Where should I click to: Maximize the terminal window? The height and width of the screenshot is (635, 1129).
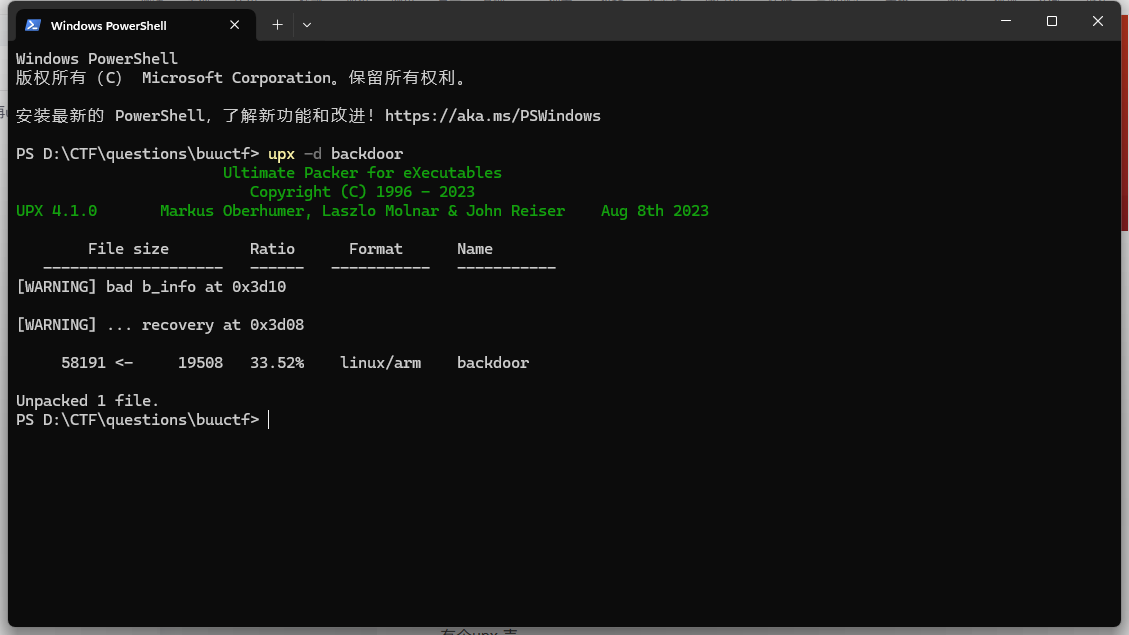click(1052, 22)
